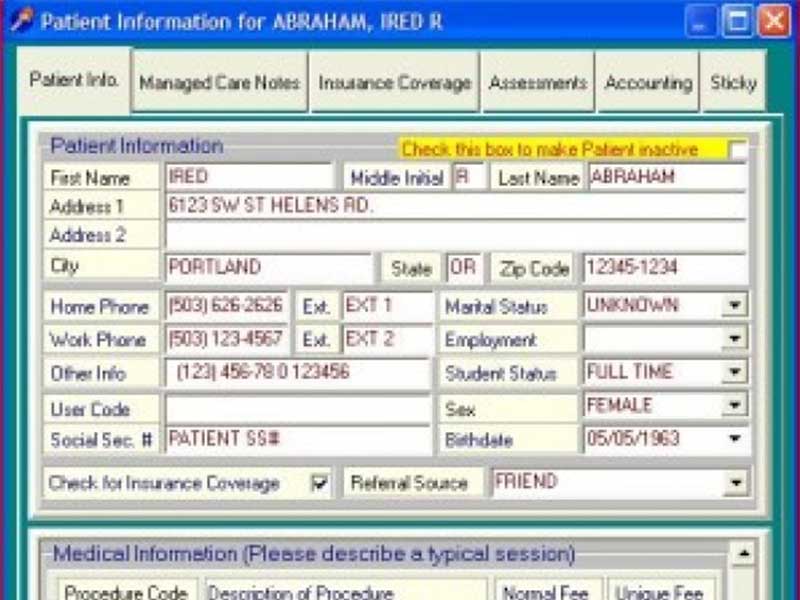Switch to the Patient Info tab
This screenshot has height=600, width=800.
click(x=73, y=80)
